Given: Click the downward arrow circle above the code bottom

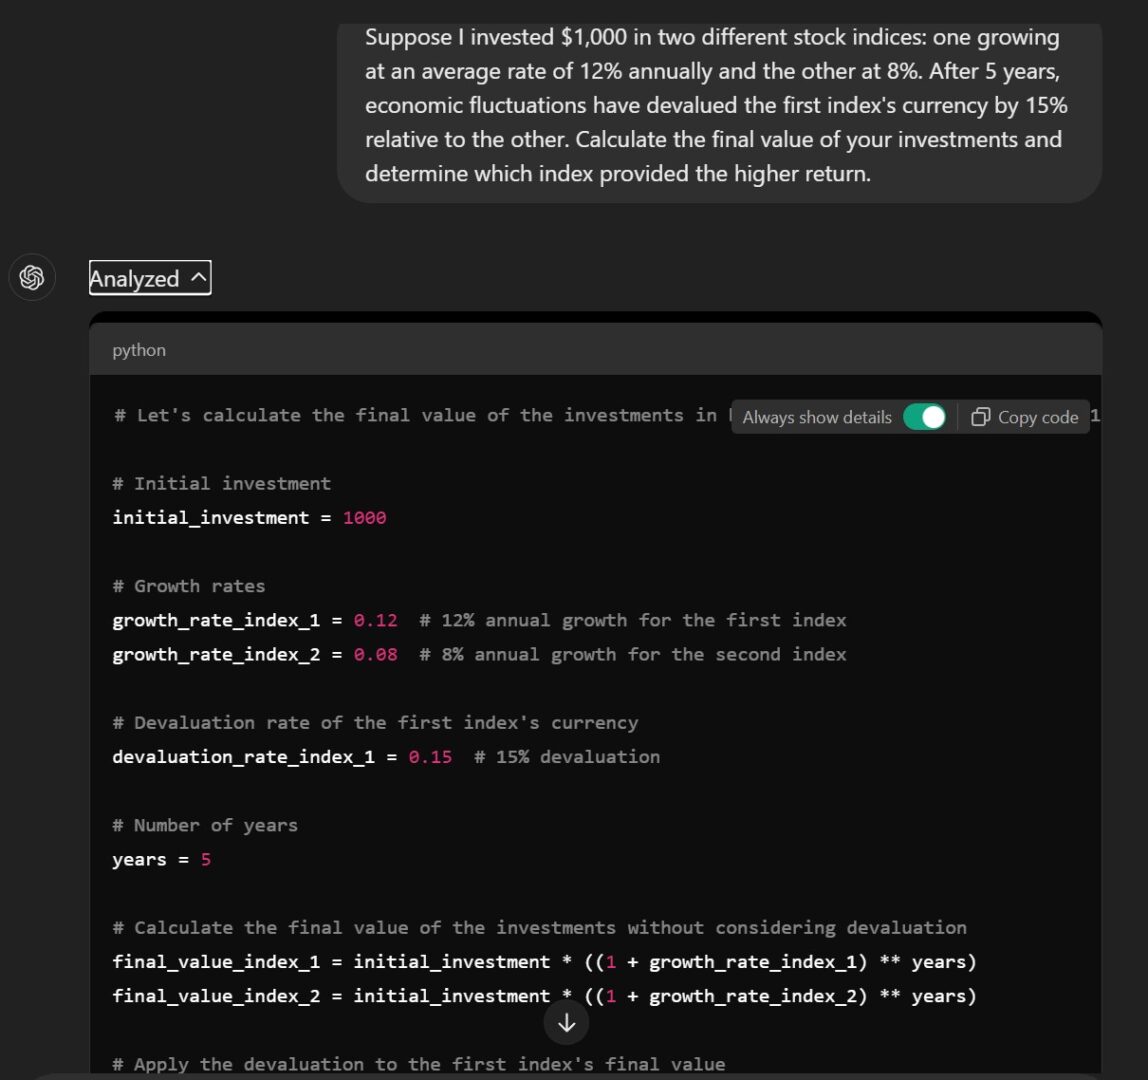Looking at the screenshot, I should coord(566,1023).
